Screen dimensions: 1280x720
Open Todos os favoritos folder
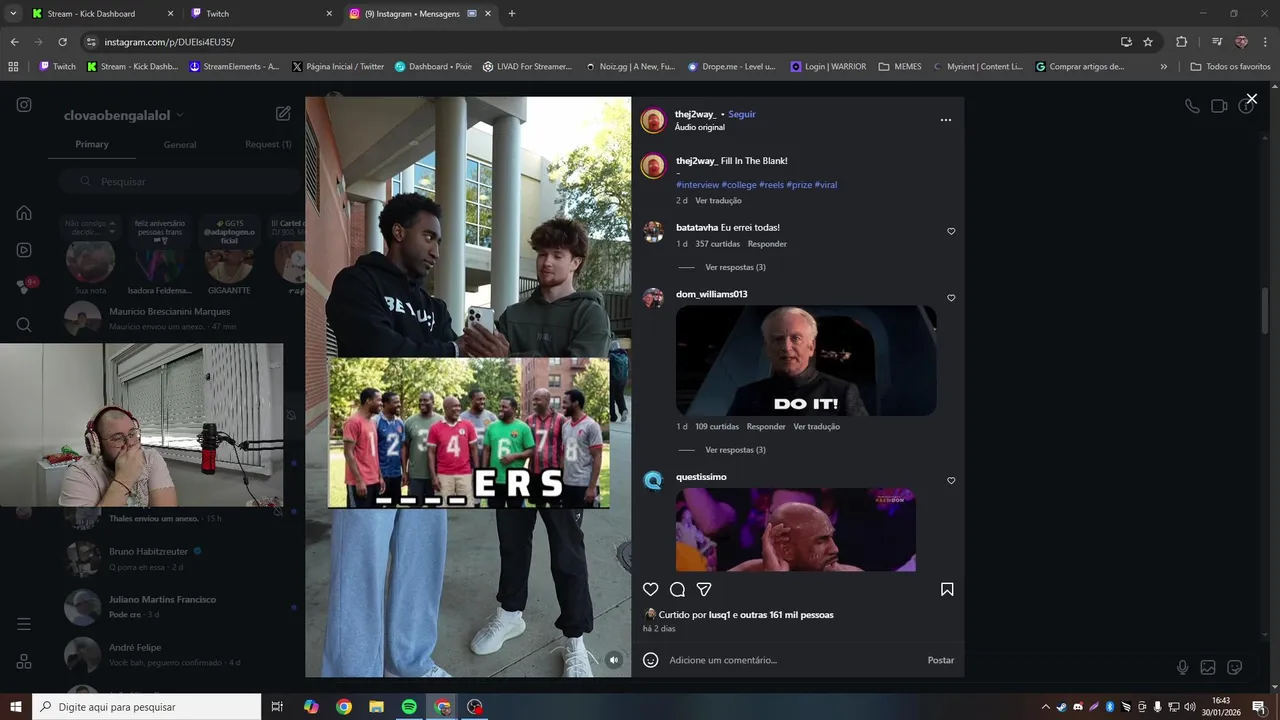[1231, 67]
